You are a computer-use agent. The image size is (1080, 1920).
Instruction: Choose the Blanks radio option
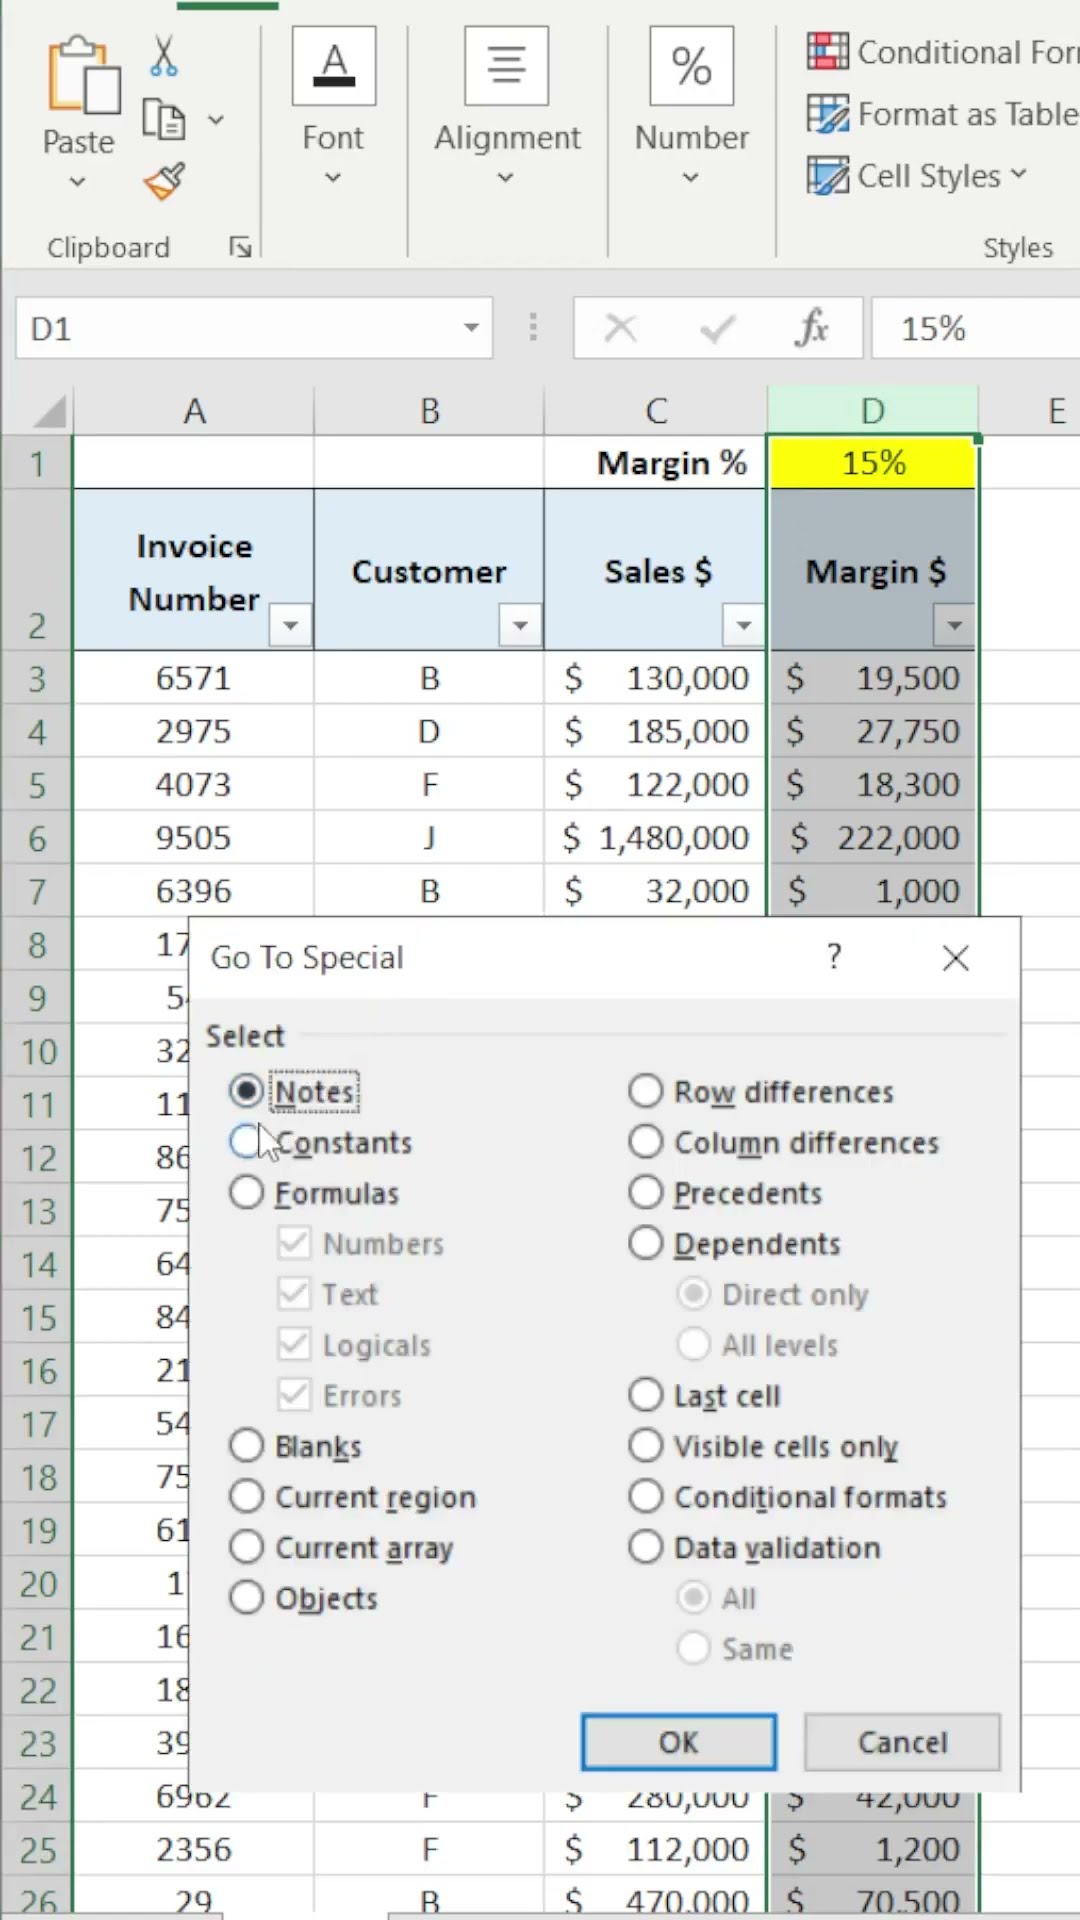(x=246, y=1446)
